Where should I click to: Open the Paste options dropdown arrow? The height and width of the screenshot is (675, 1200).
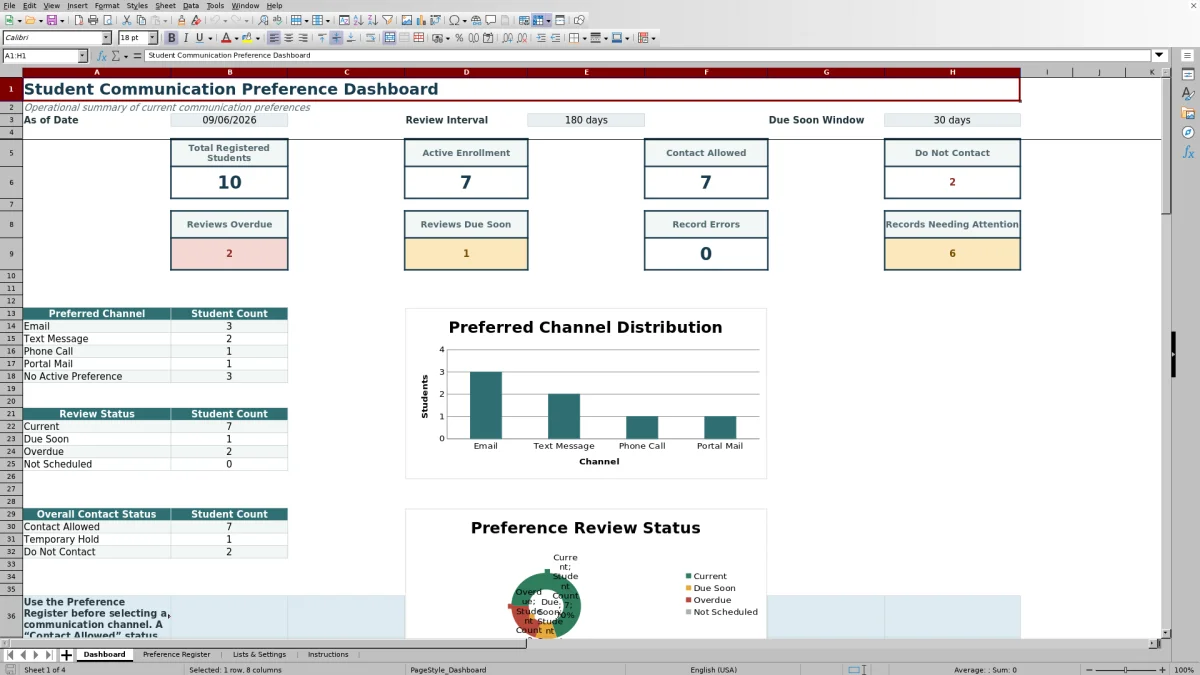165,20
